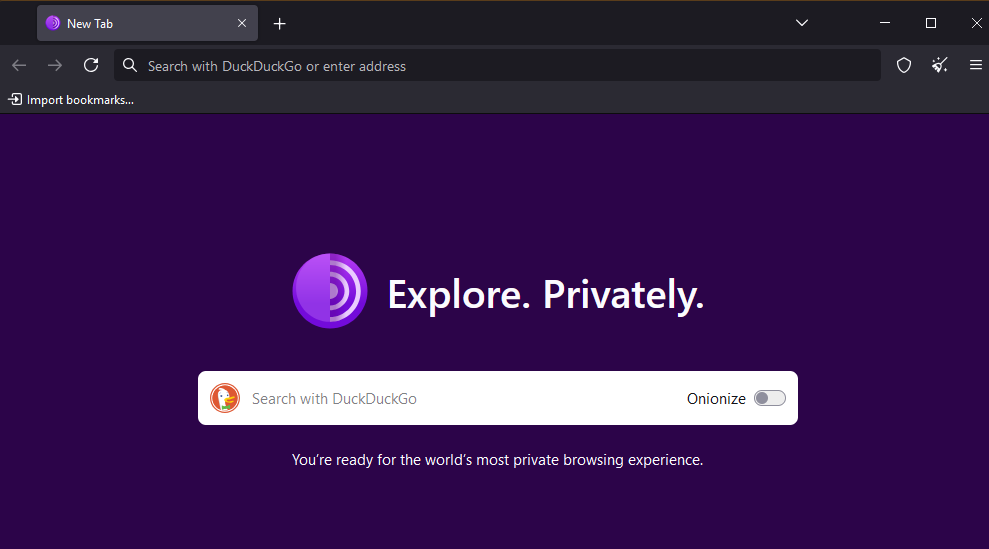Maximize the browser window

click(930, 23)
